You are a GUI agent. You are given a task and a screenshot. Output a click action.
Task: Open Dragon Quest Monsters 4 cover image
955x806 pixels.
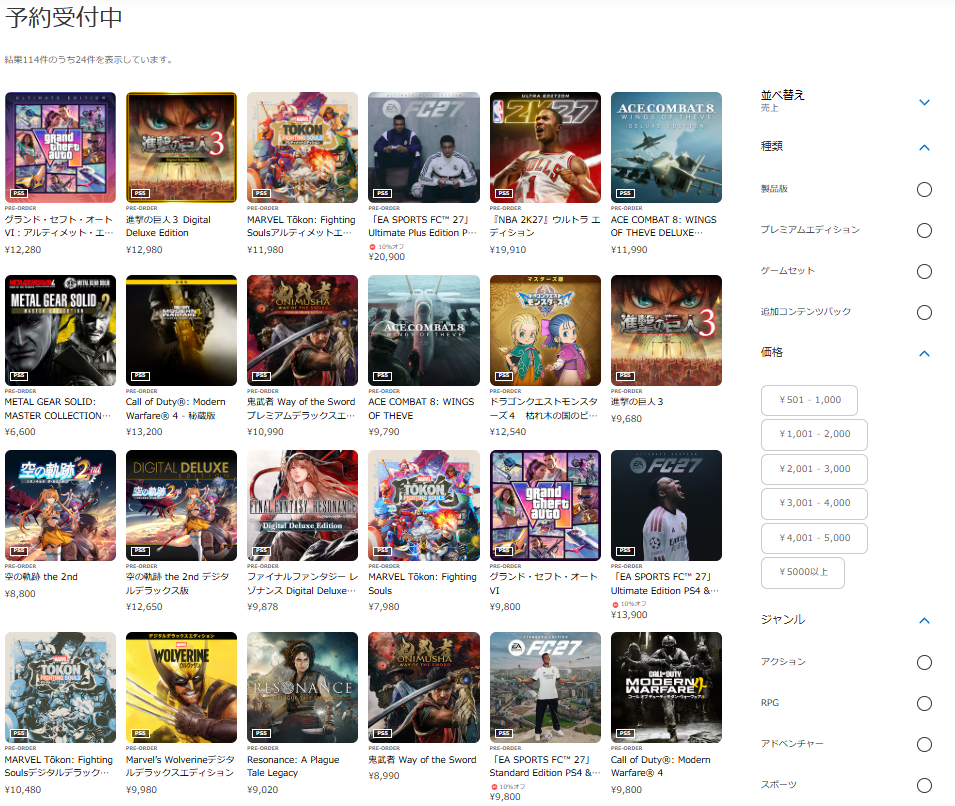click(545, 330)
